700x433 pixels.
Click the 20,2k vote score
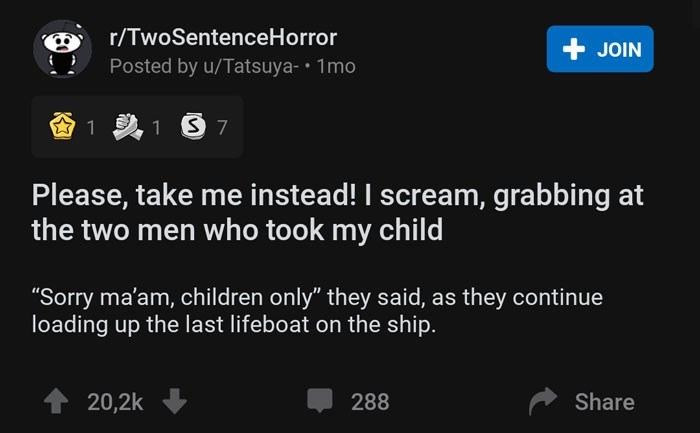(115, 402)
